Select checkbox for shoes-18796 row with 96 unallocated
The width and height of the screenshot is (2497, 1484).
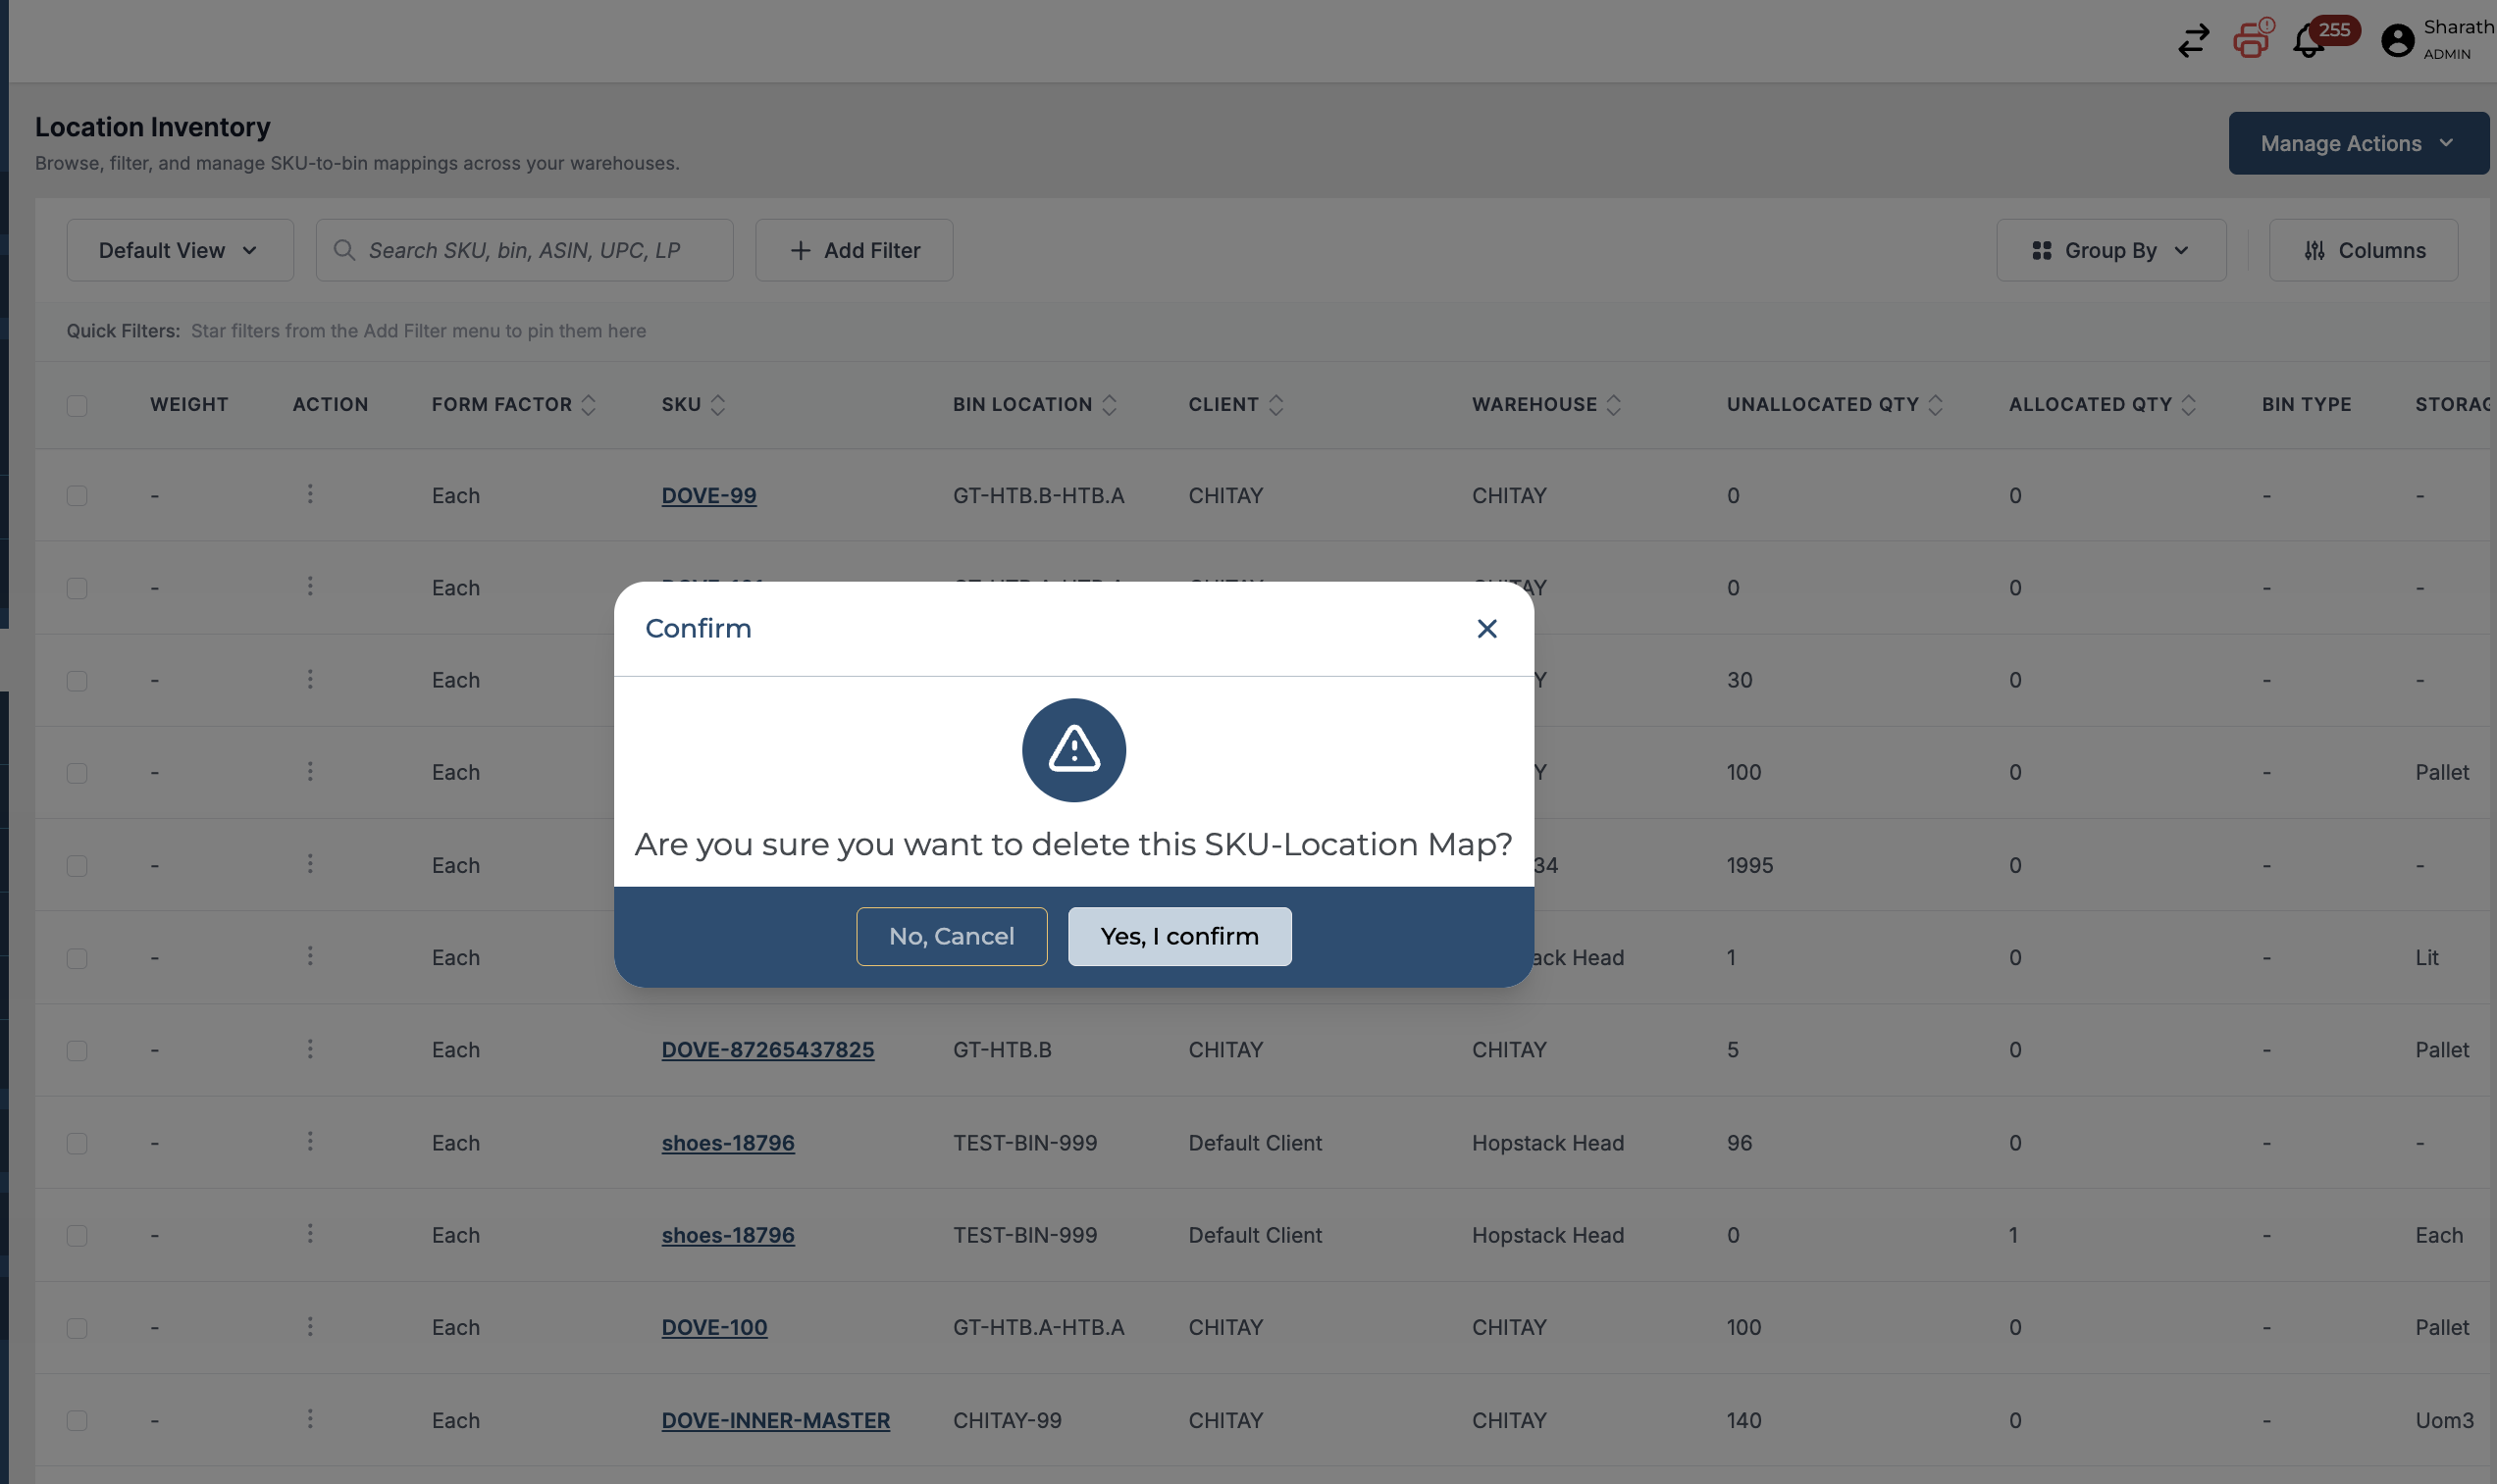pyautogui.click(x=77, y=1143)
